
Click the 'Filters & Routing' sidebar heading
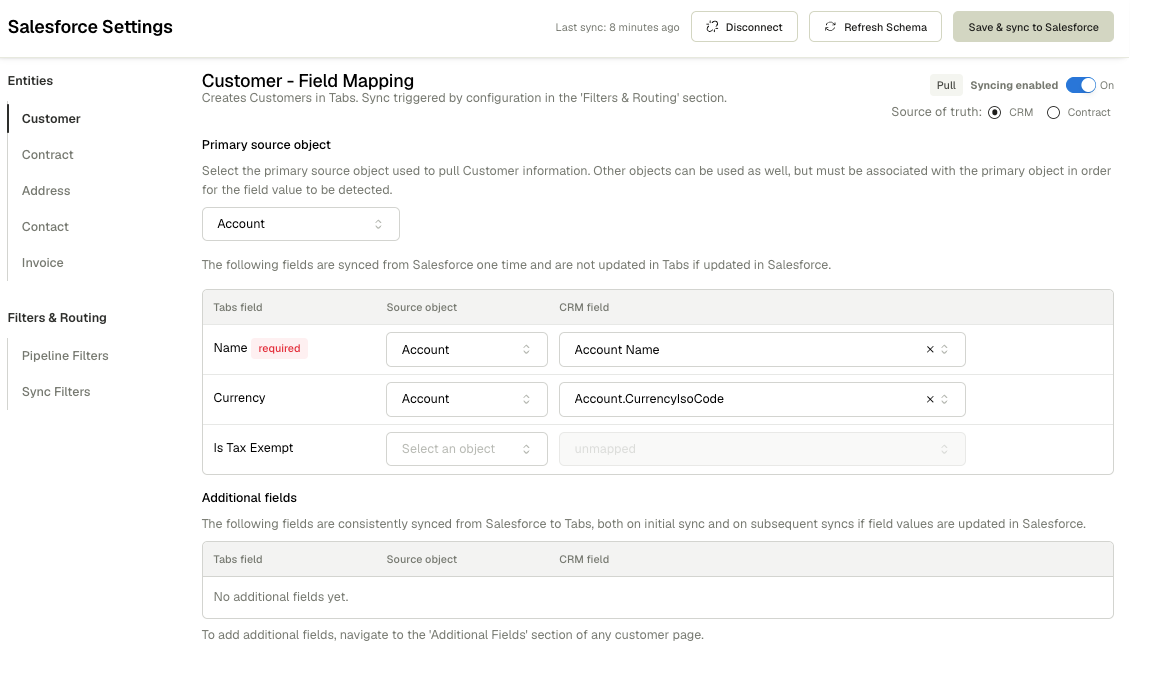pyautogui.click(x=57, y=318)
